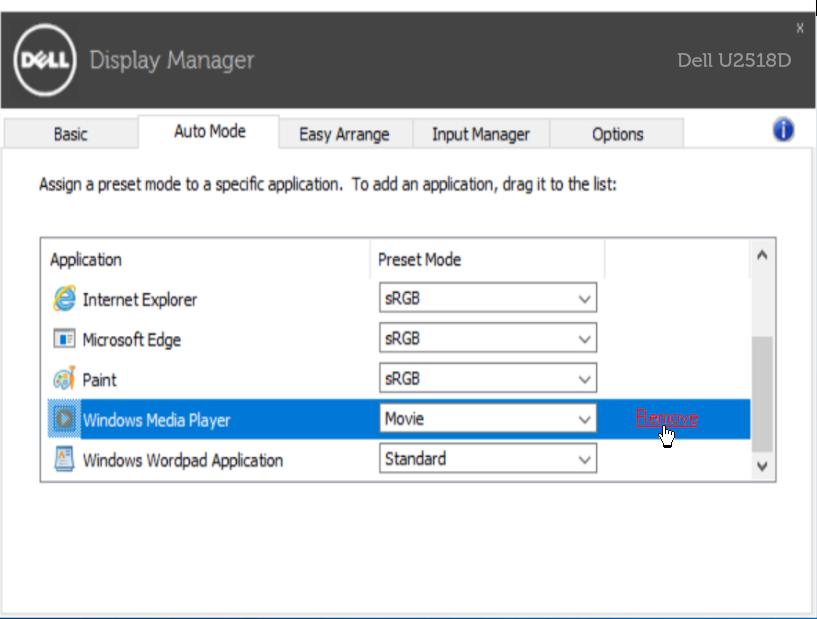This screenshot has width=817, height=619.
Task: Open the blue info icon
Action: pos(783,130)
